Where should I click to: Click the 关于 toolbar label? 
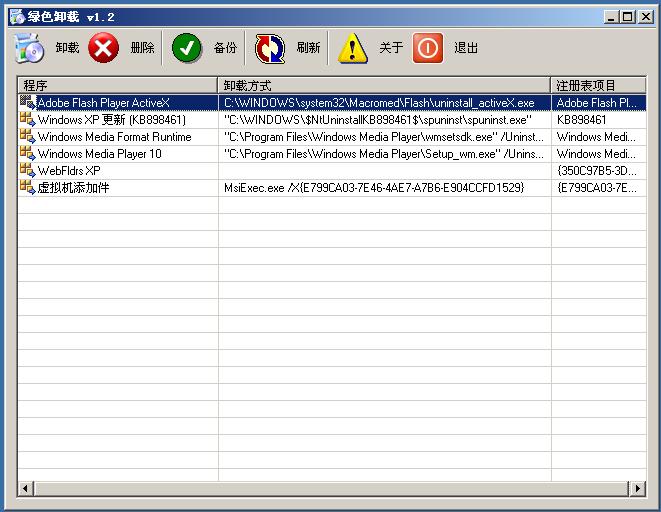tap(391, 48)
